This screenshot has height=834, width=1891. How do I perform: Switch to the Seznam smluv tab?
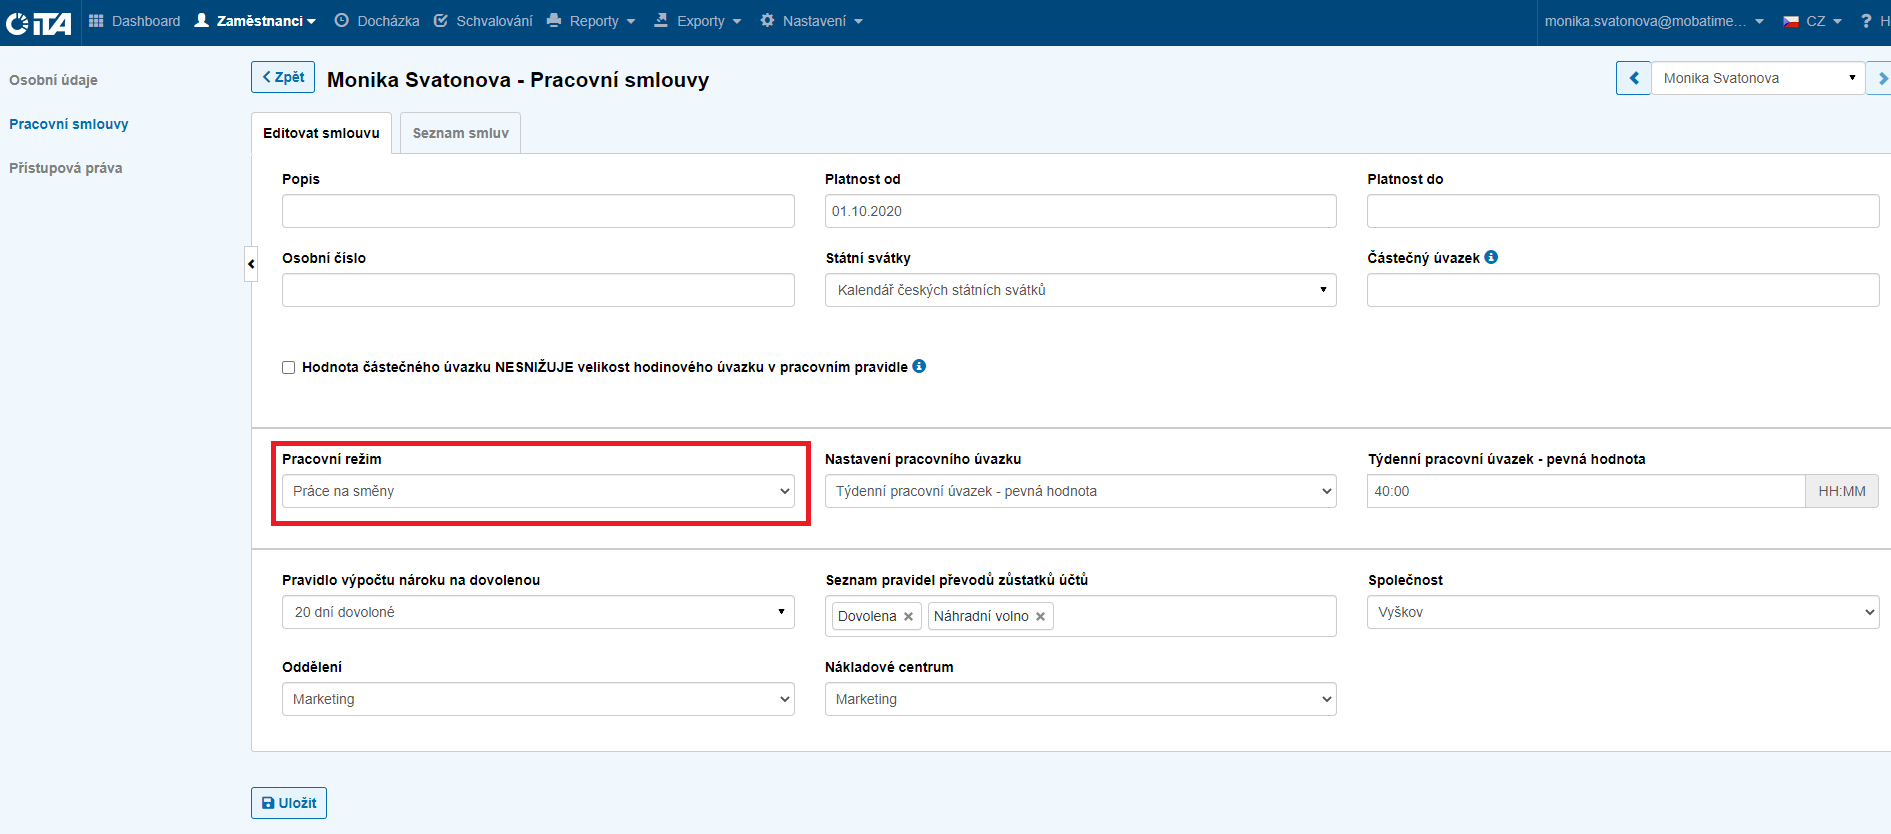pyautogui.click(x=460, y=133)
